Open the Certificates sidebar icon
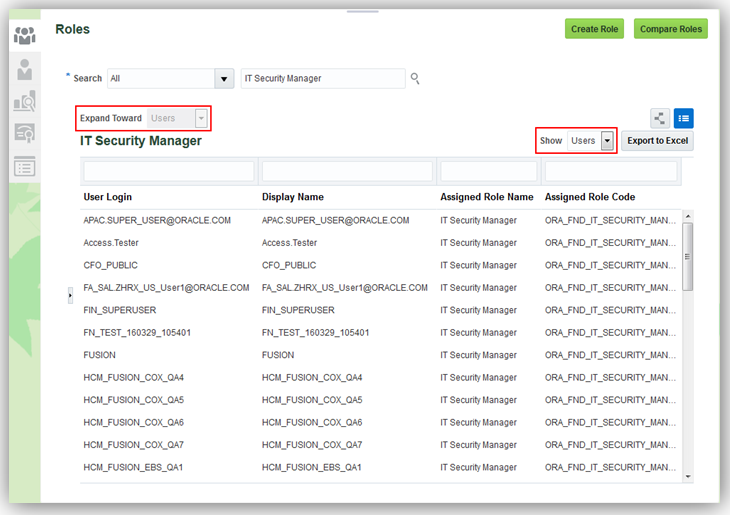Viewport: 730px width, 515px height. (25, 133)
